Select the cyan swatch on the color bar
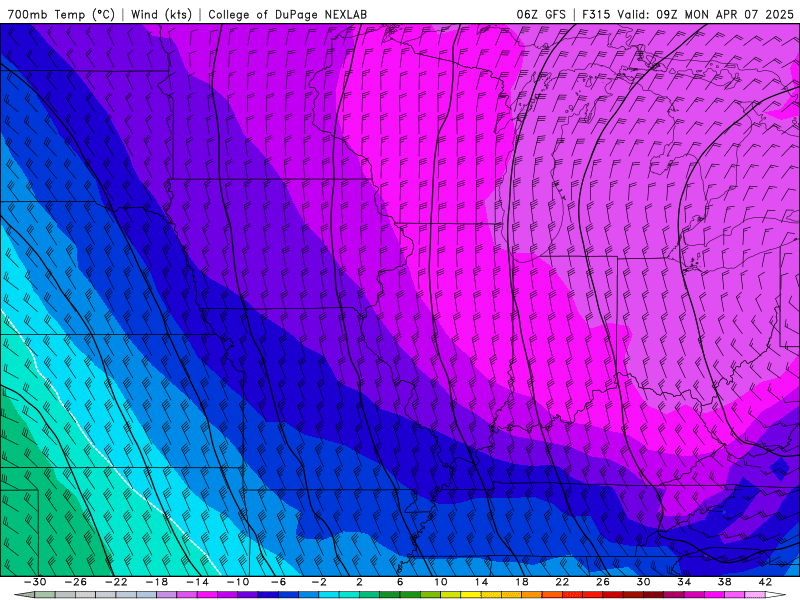Viewport: 800px width, 600px height. tap(329, 594)
